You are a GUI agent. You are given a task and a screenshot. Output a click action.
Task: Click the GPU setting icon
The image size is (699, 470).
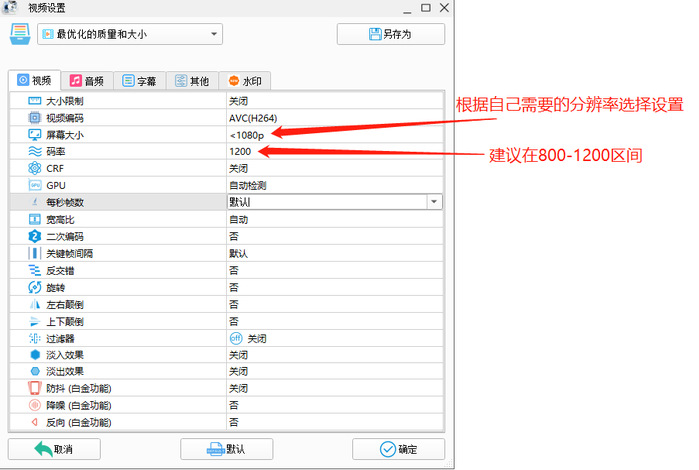pyautogui.click(x=34, y=185)
